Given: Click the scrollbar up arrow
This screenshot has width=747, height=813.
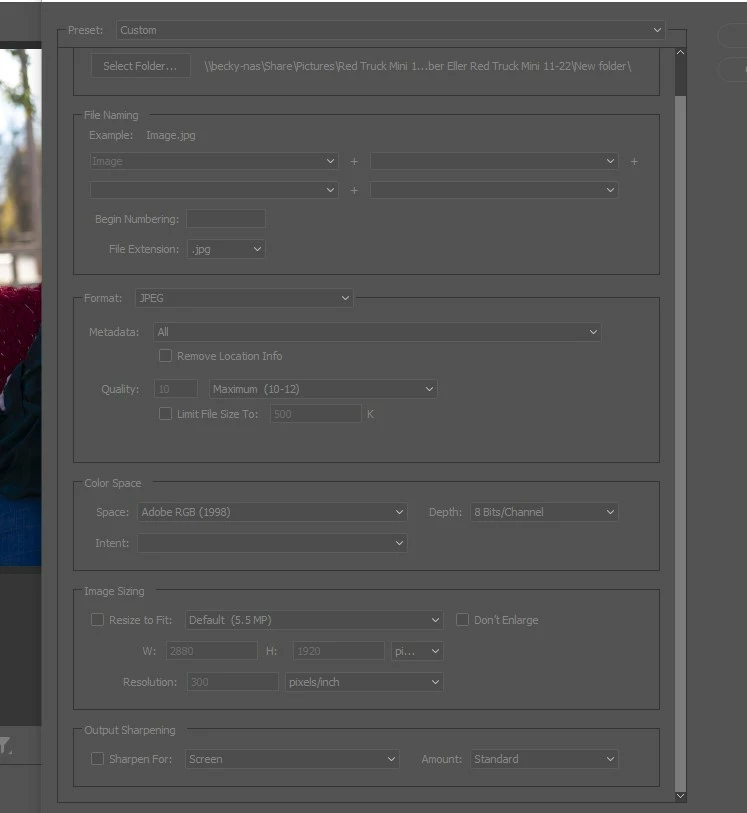Looking at the screenshot, I should pos(681,52).
